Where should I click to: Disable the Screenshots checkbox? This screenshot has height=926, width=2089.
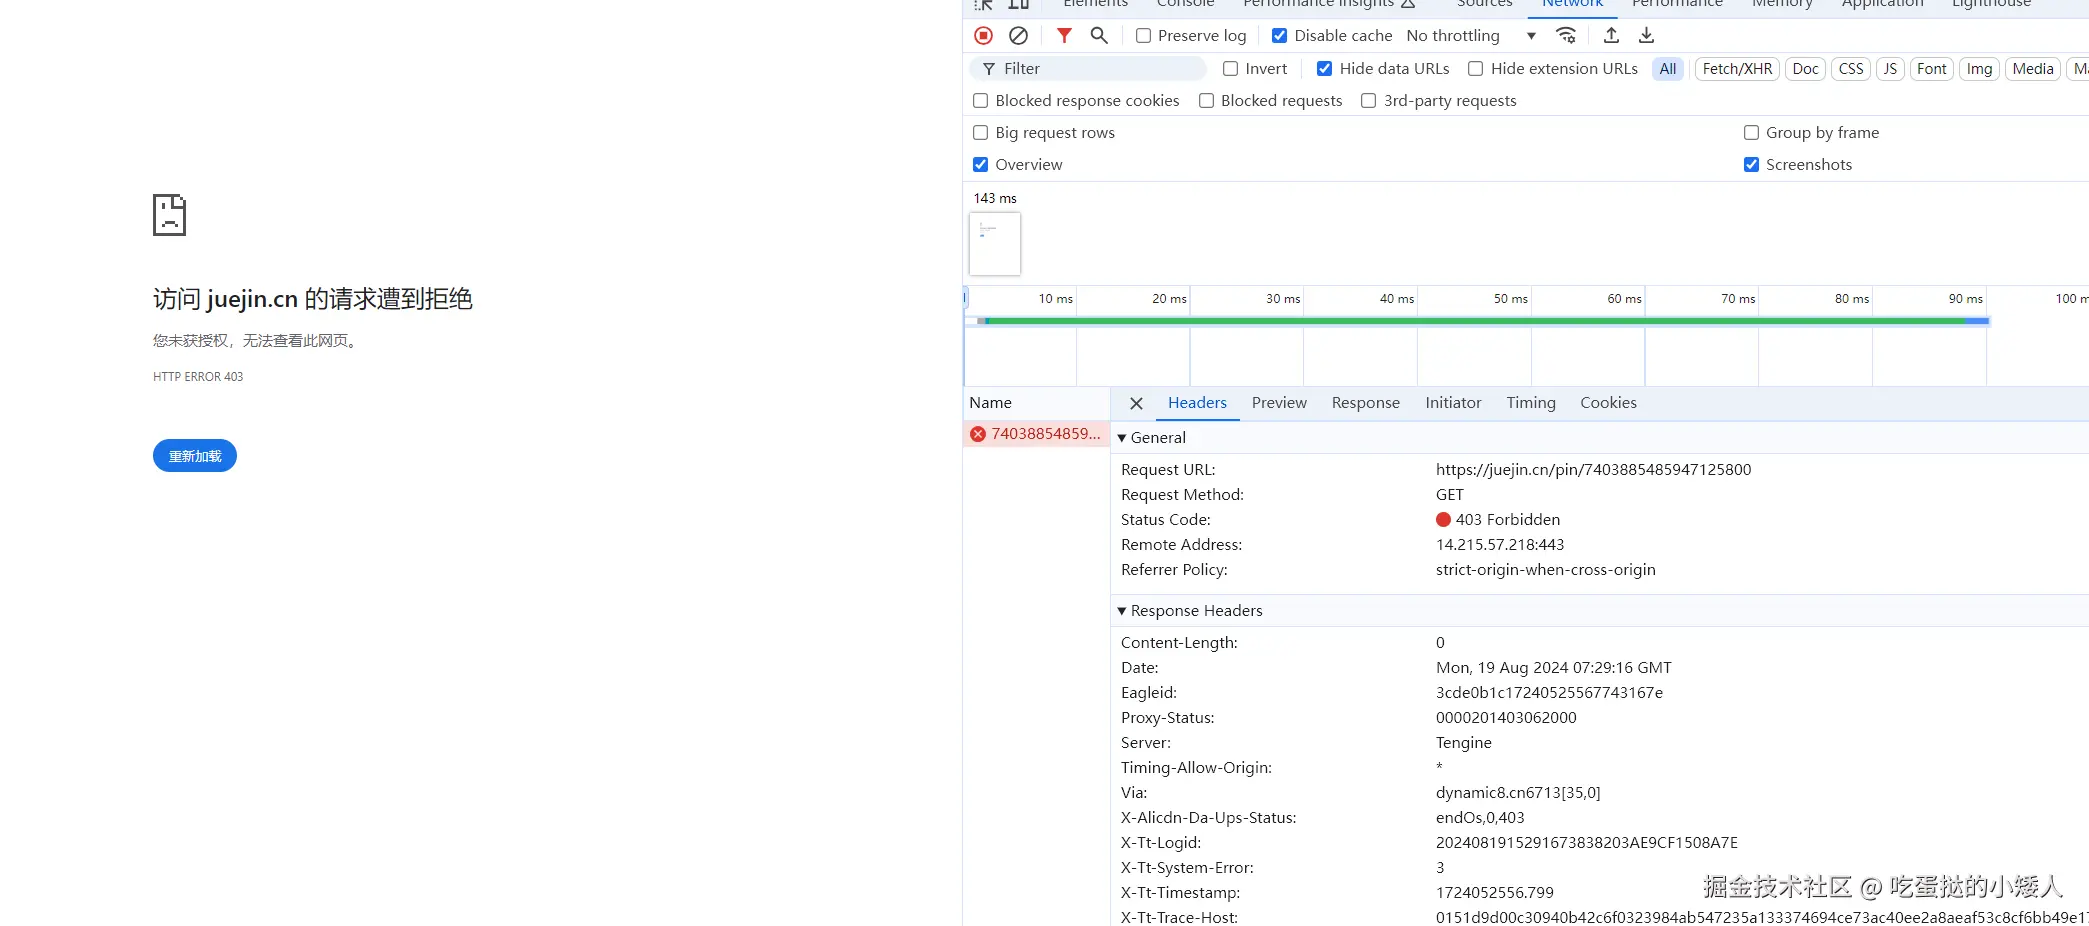(x=1752, y=165)
